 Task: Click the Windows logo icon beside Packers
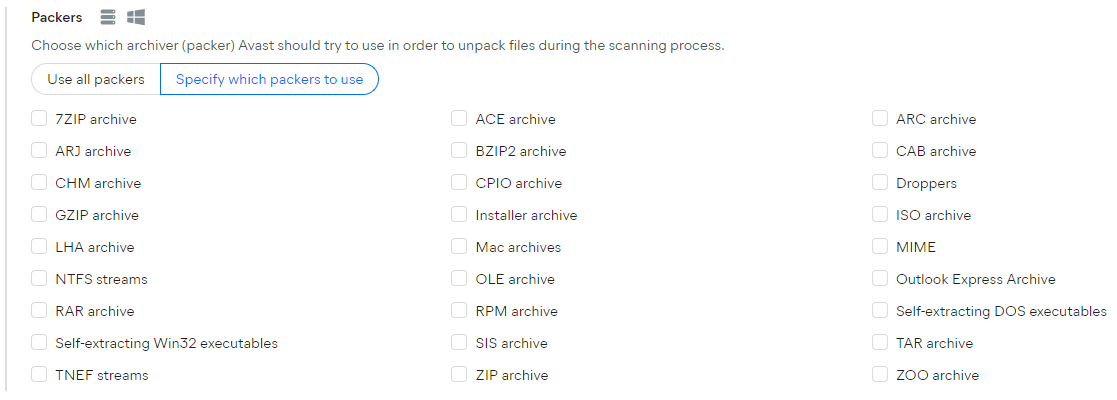(136, 17)
